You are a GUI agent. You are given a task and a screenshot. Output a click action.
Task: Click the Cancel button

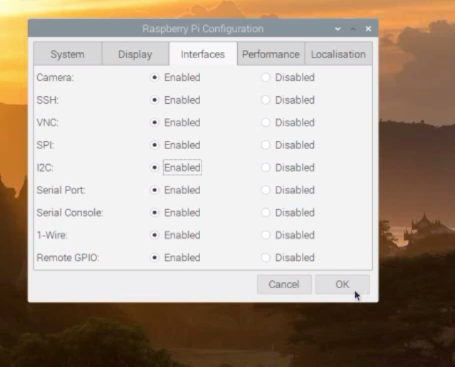click(x=284, y=284)
